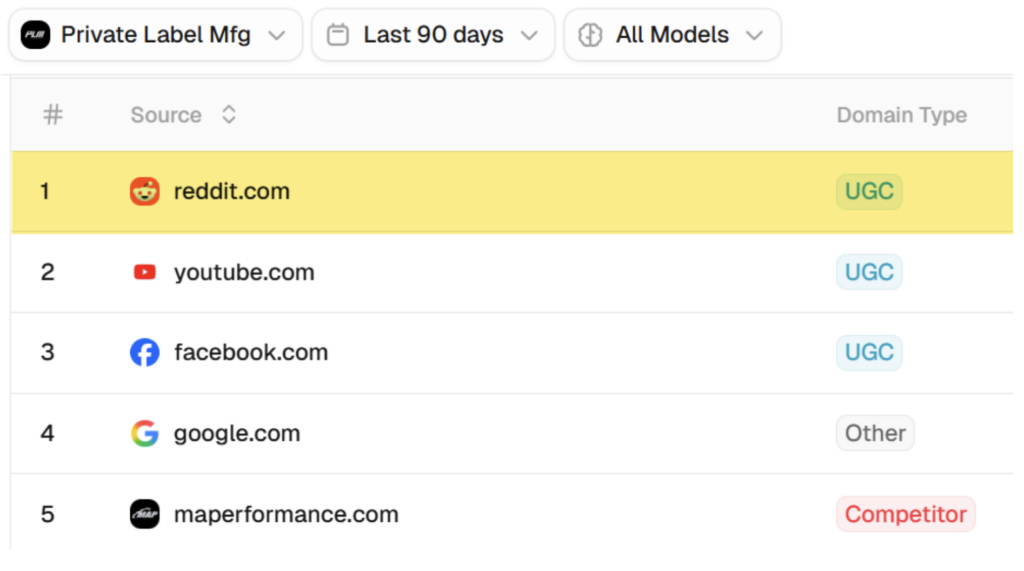The width and height of the screenshot is (1024, 571).
Task: Click the maperformance.com MAP logo icon
Action: point(145,514)
